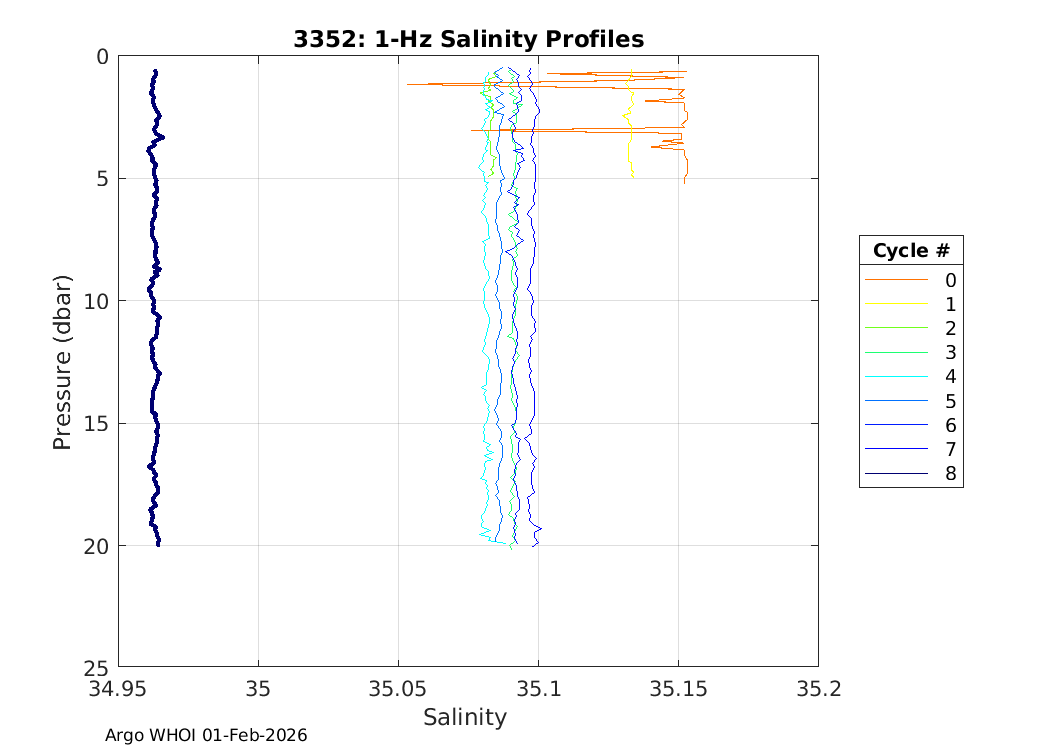Select legend entry number 8
The image size is (1050, 750).
click(x=950, y=474)
